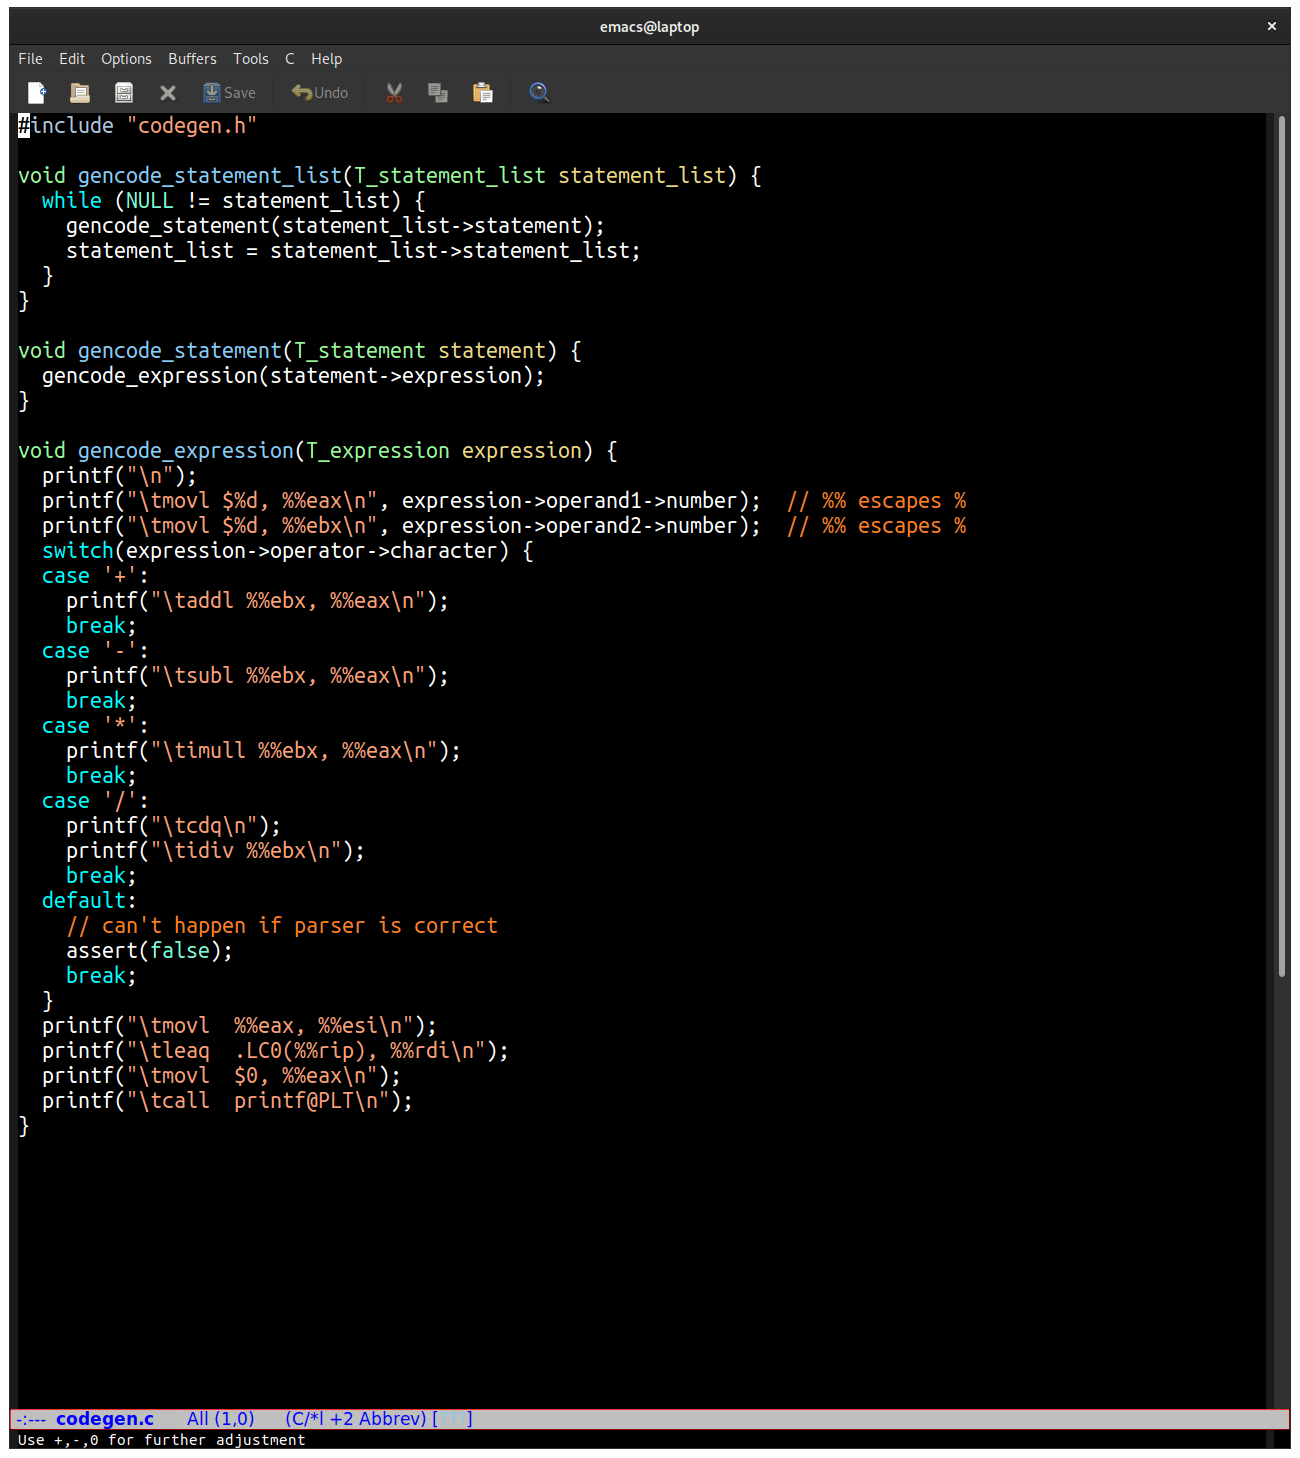Open a file with the folder toolbar icon
The width and height of the screenshot is (1300, 1458).
[x=80, y=92]
